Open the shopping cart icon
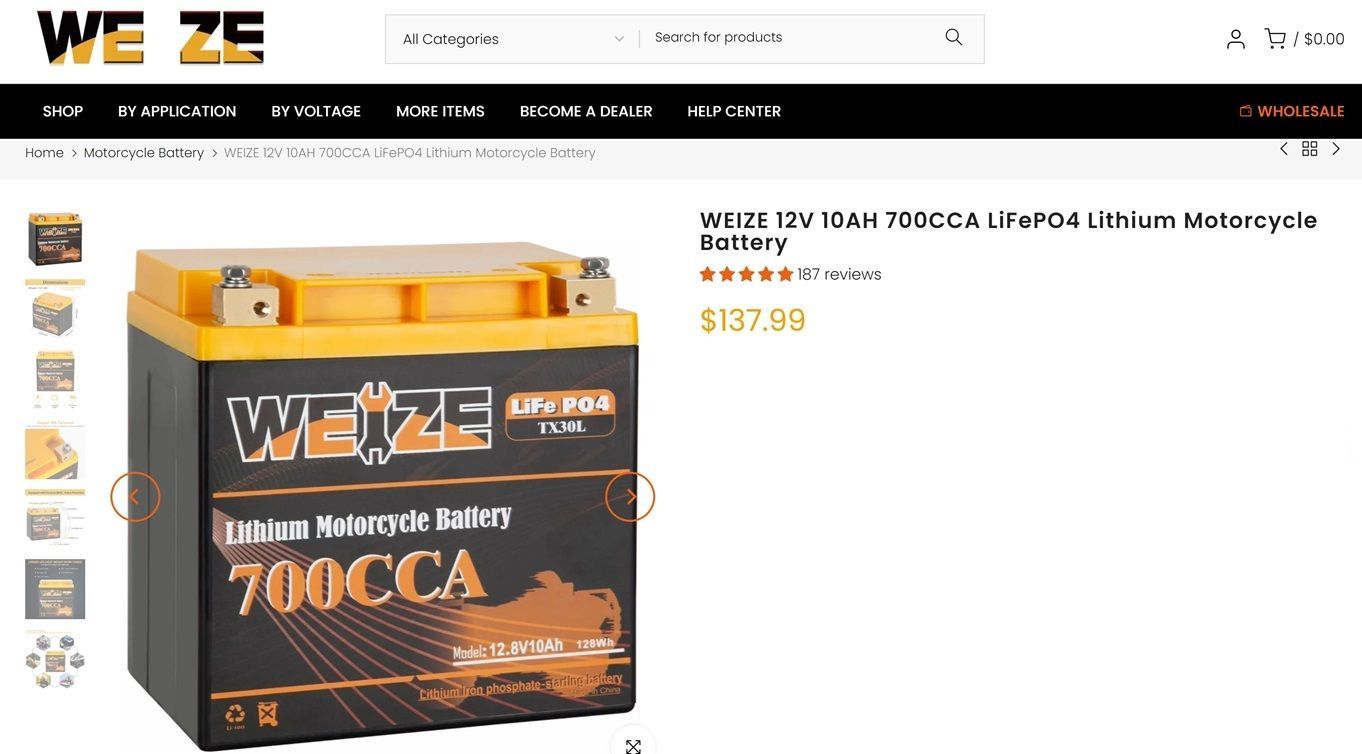This screenshot has width=1362, height=754. point(1275,39)
